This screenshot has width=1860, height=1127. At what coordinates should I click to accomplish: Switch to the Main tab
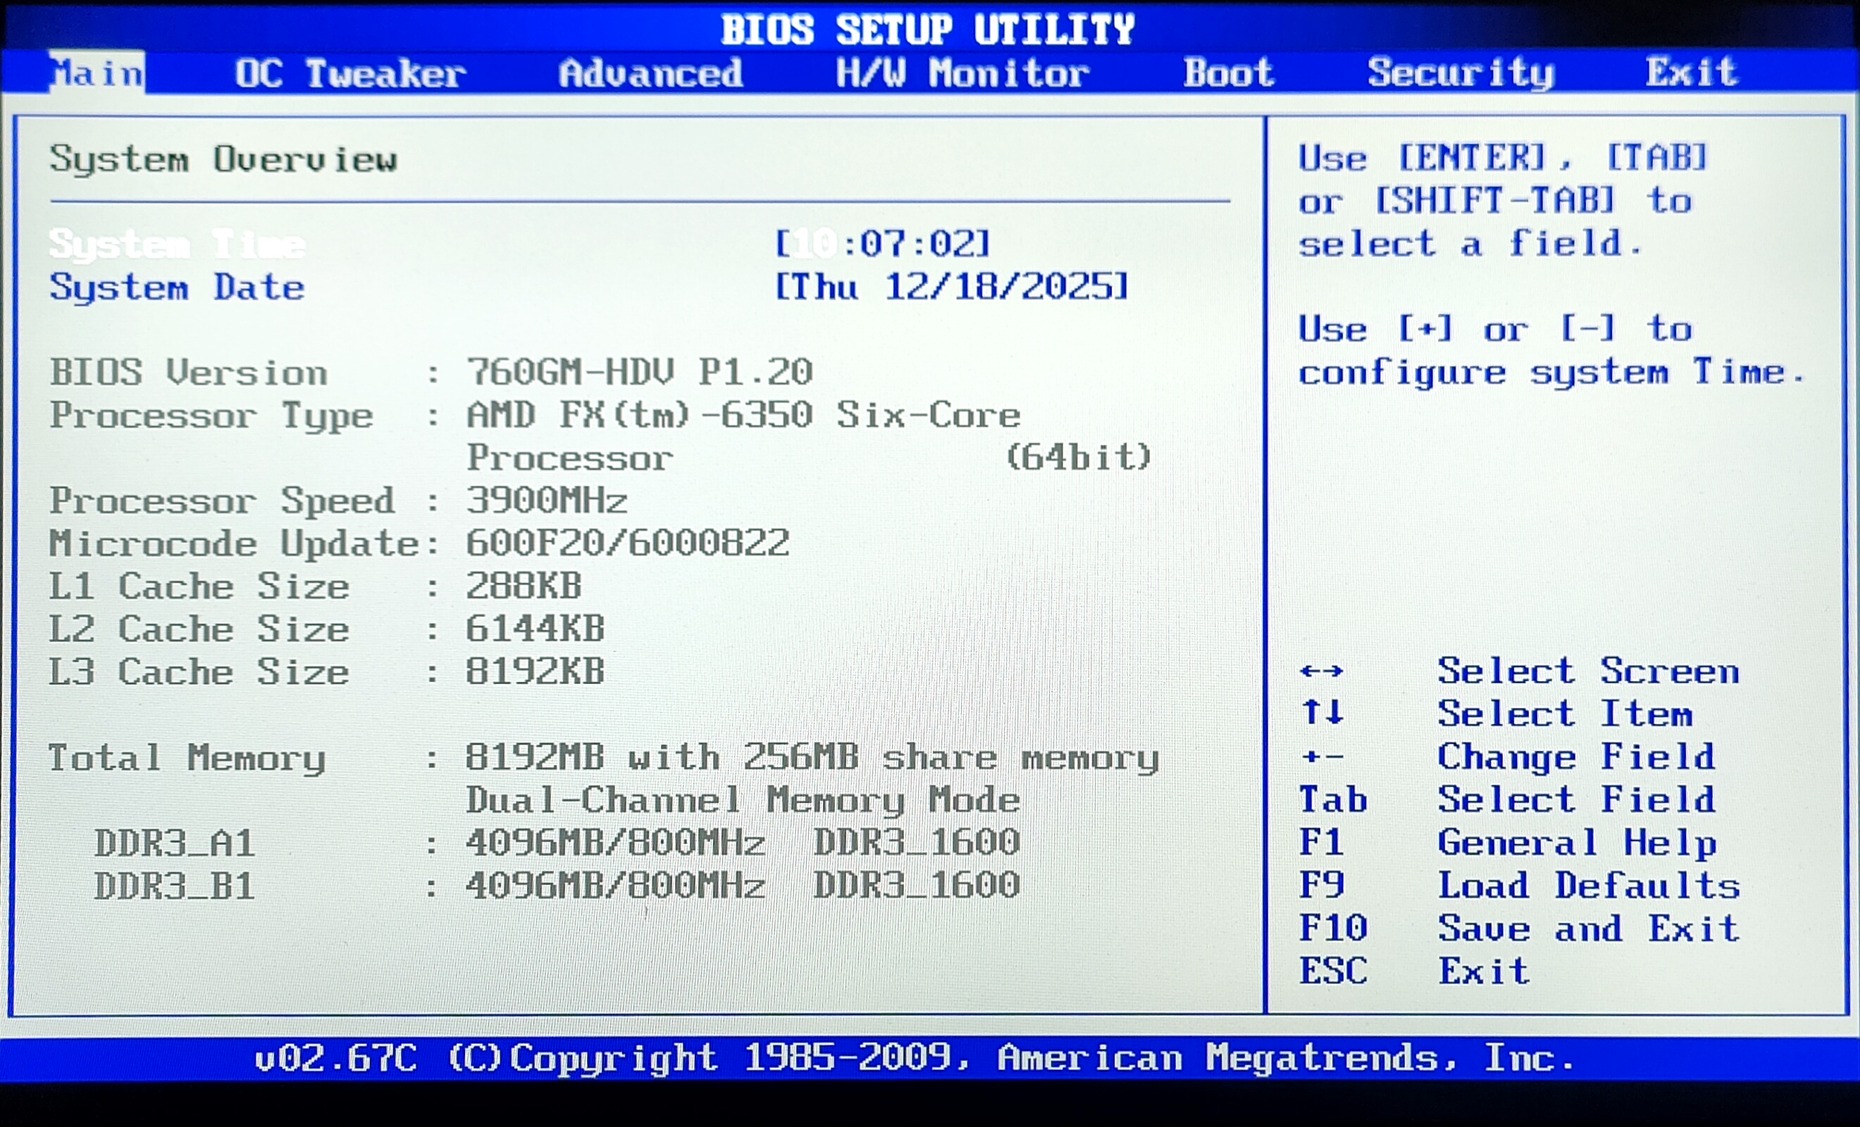(x=96, y=73)
